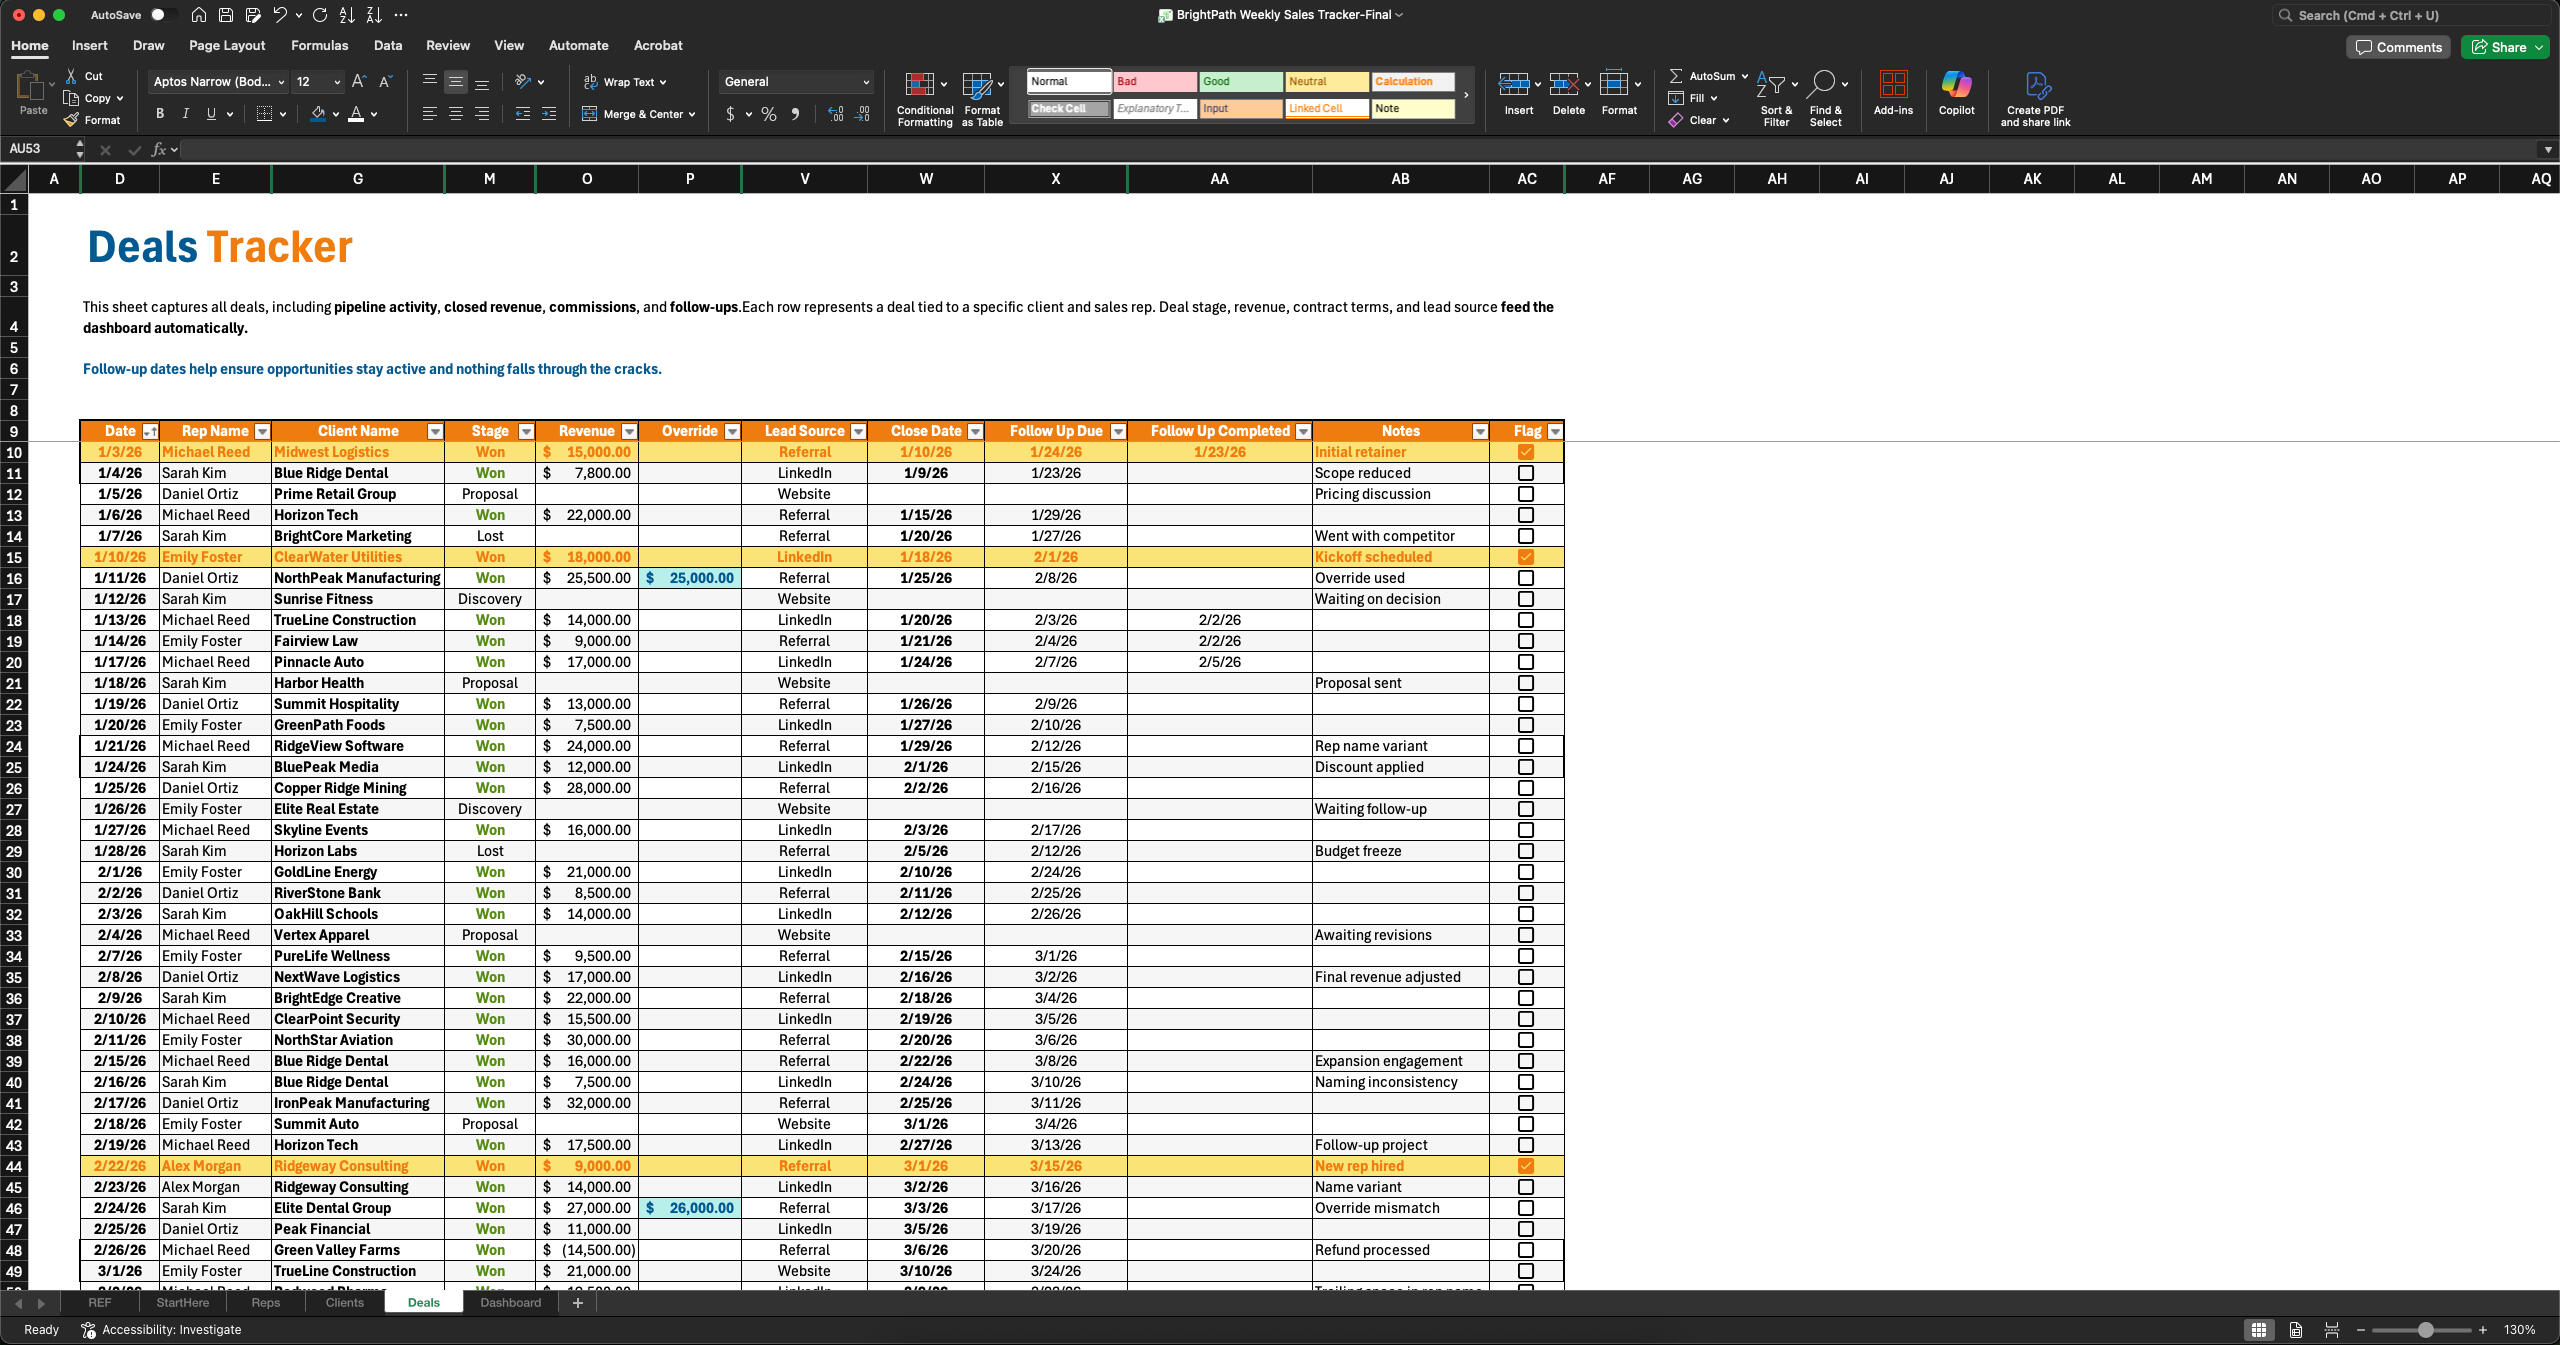The width and height of the screenshot is (2560, 1345).
Task: Adjust the zoom slider in status bar
Action: pos(2425,1330)
